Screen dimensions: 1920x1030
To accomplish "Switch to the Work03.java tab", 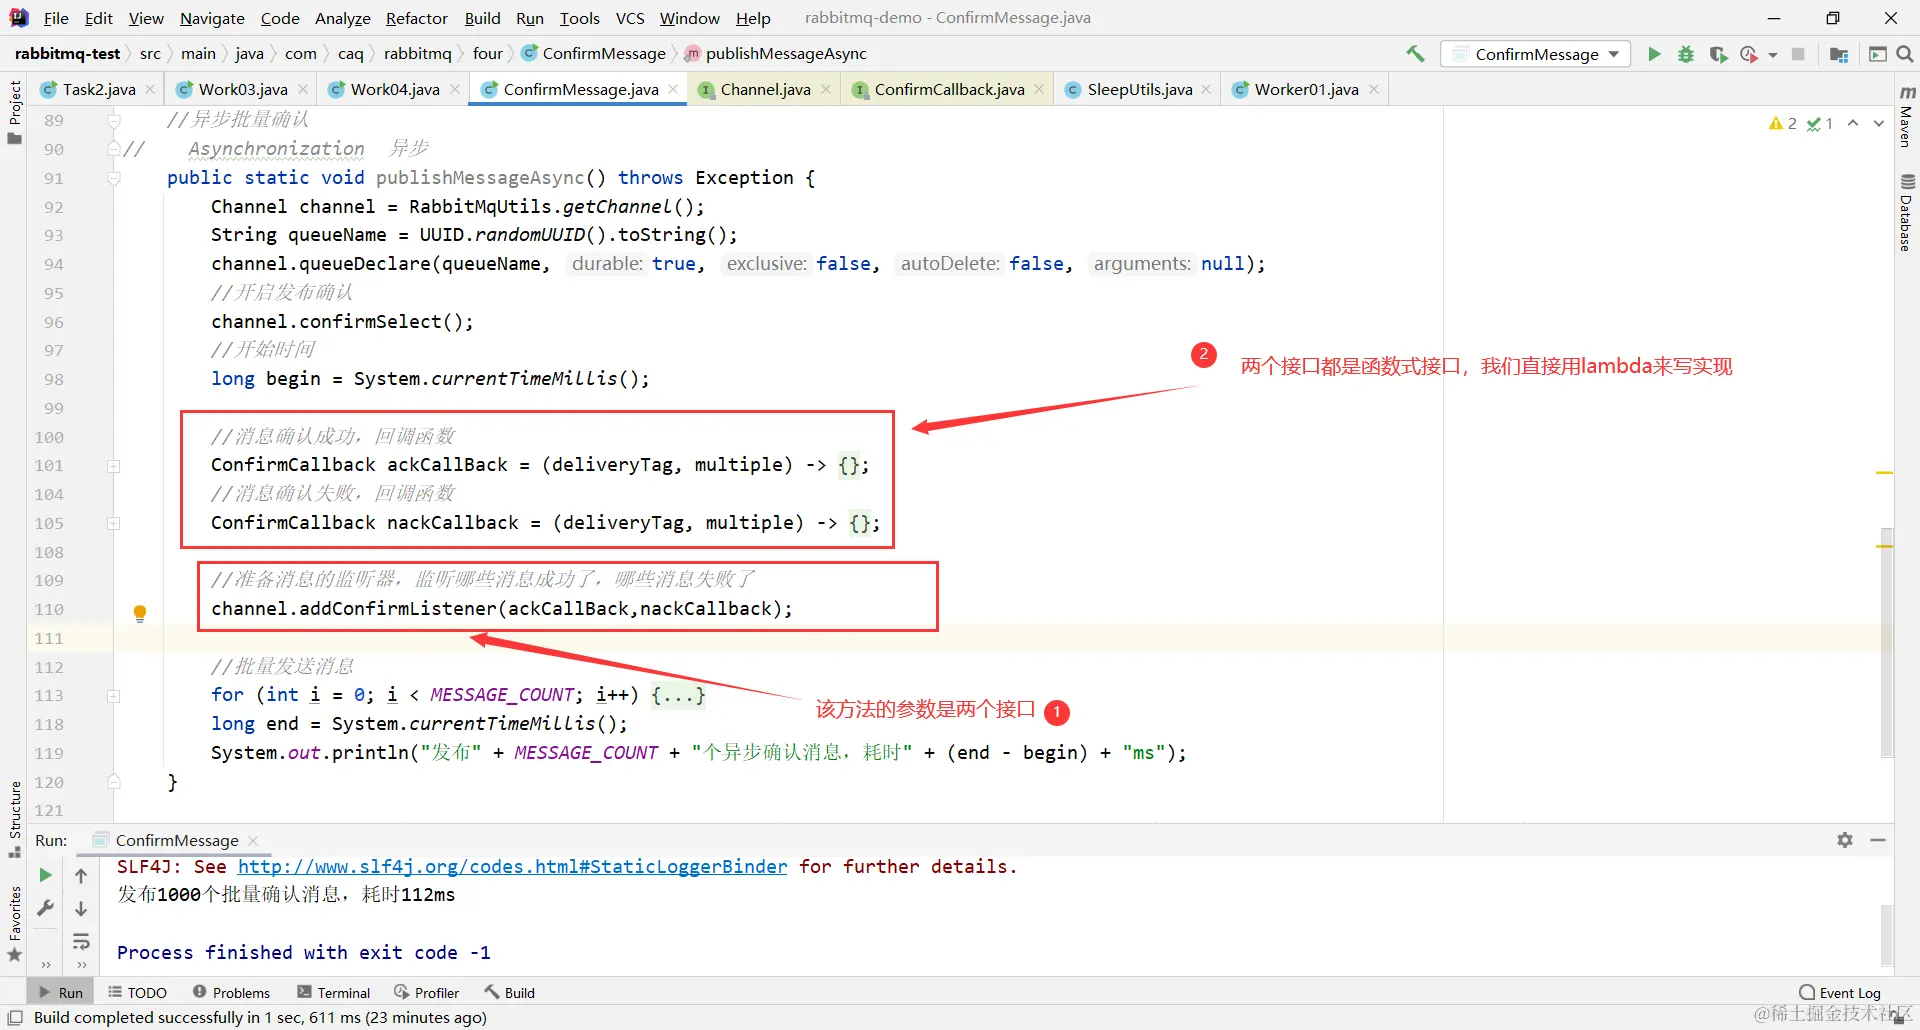I will (243, 89).
